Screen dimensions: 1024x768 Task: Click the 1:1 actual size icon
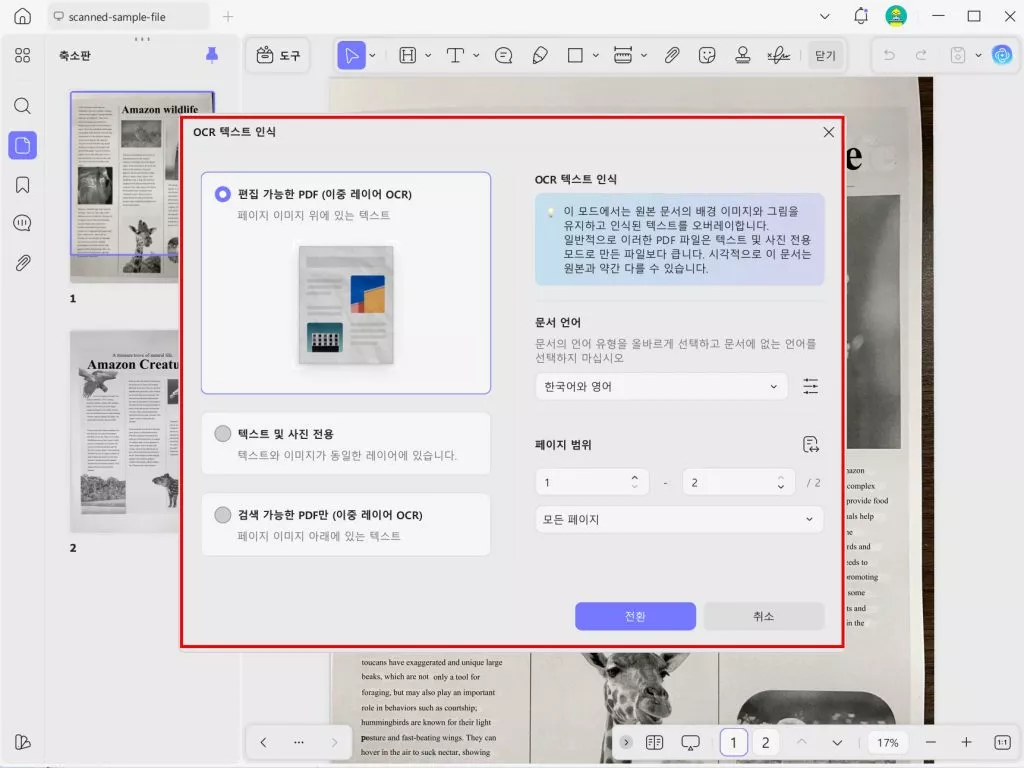[1002, 743]
